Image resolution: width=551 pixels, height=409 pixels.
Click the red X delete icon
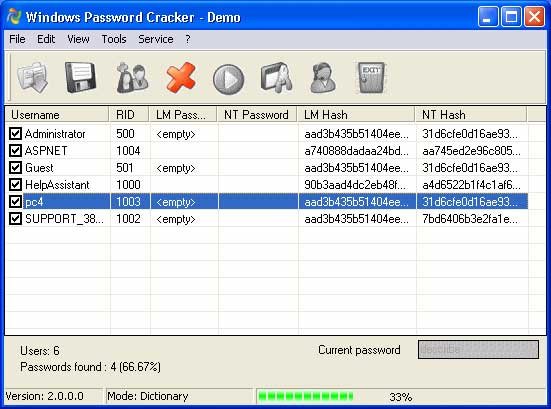point(181,78)
